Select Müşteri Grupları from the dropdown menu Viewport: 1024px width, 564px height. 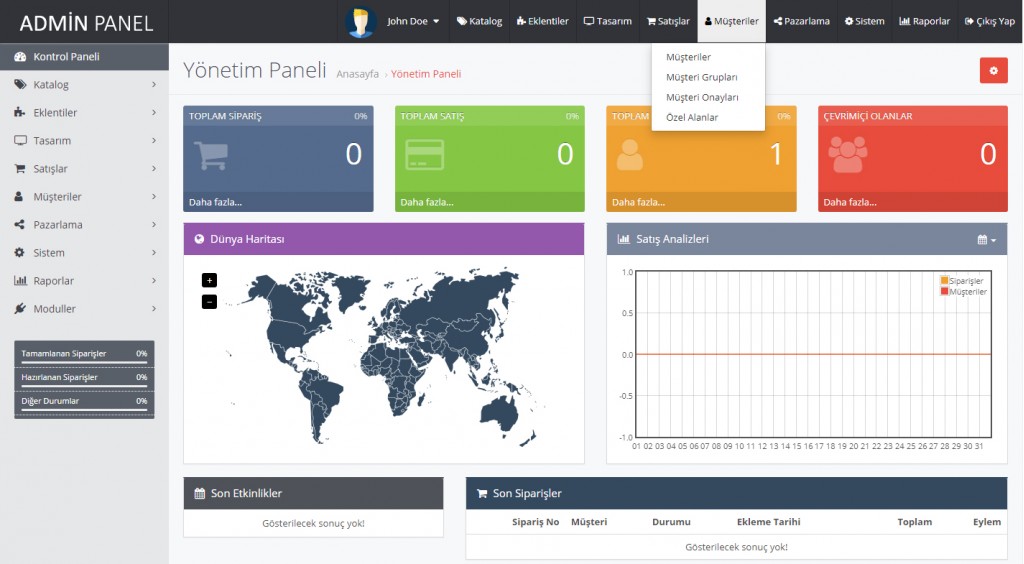click(x=701, y=77)
